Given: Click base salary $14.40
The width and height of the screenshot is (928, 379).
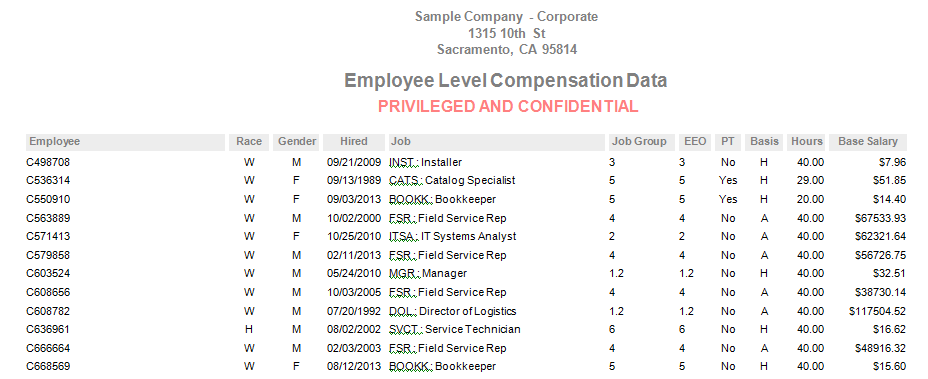Looking at the screenshot, I should (x=890, y=200).
